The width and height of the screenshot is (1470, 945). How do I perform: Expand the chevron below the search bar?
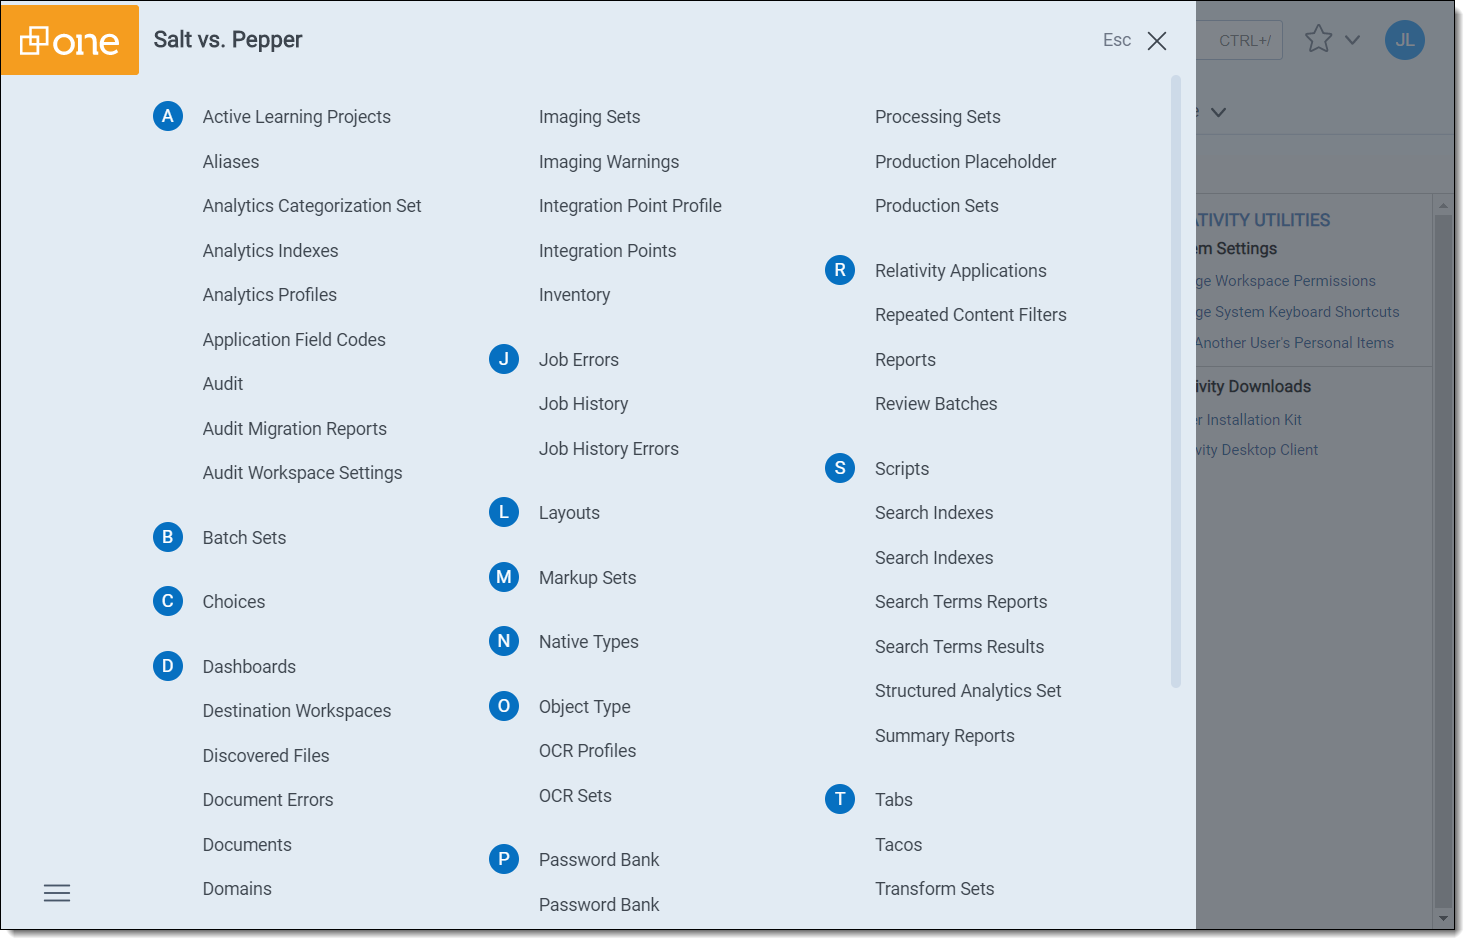[x=1218, y=112]
